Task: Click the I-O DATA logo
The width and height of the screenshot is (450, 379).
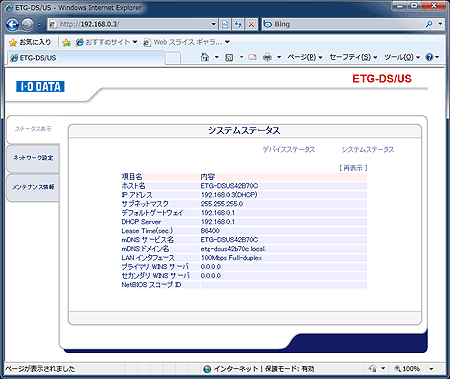Action: [40, 87]
